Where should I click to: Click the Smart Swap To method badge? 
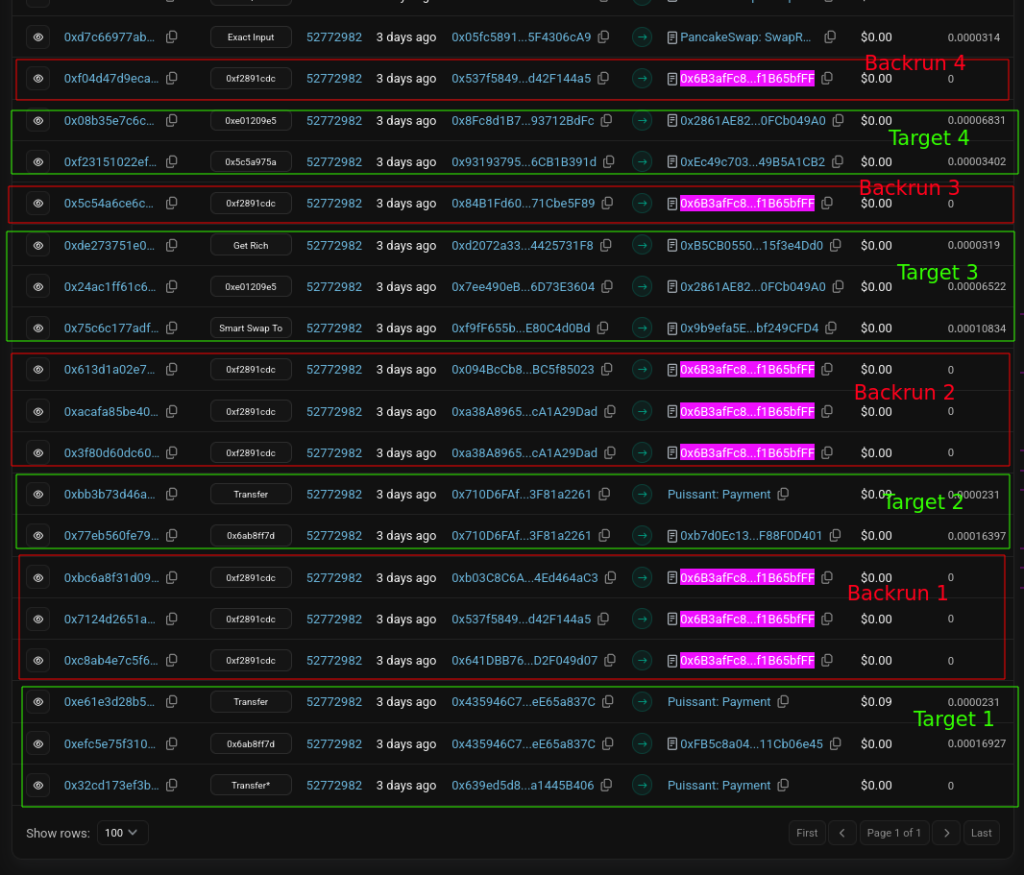(251, 328)
